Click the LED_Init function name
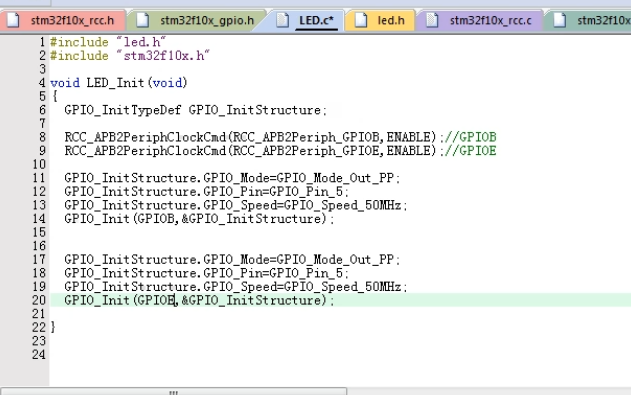Viewport: 631px width, 395px height. tap(115, 83)
